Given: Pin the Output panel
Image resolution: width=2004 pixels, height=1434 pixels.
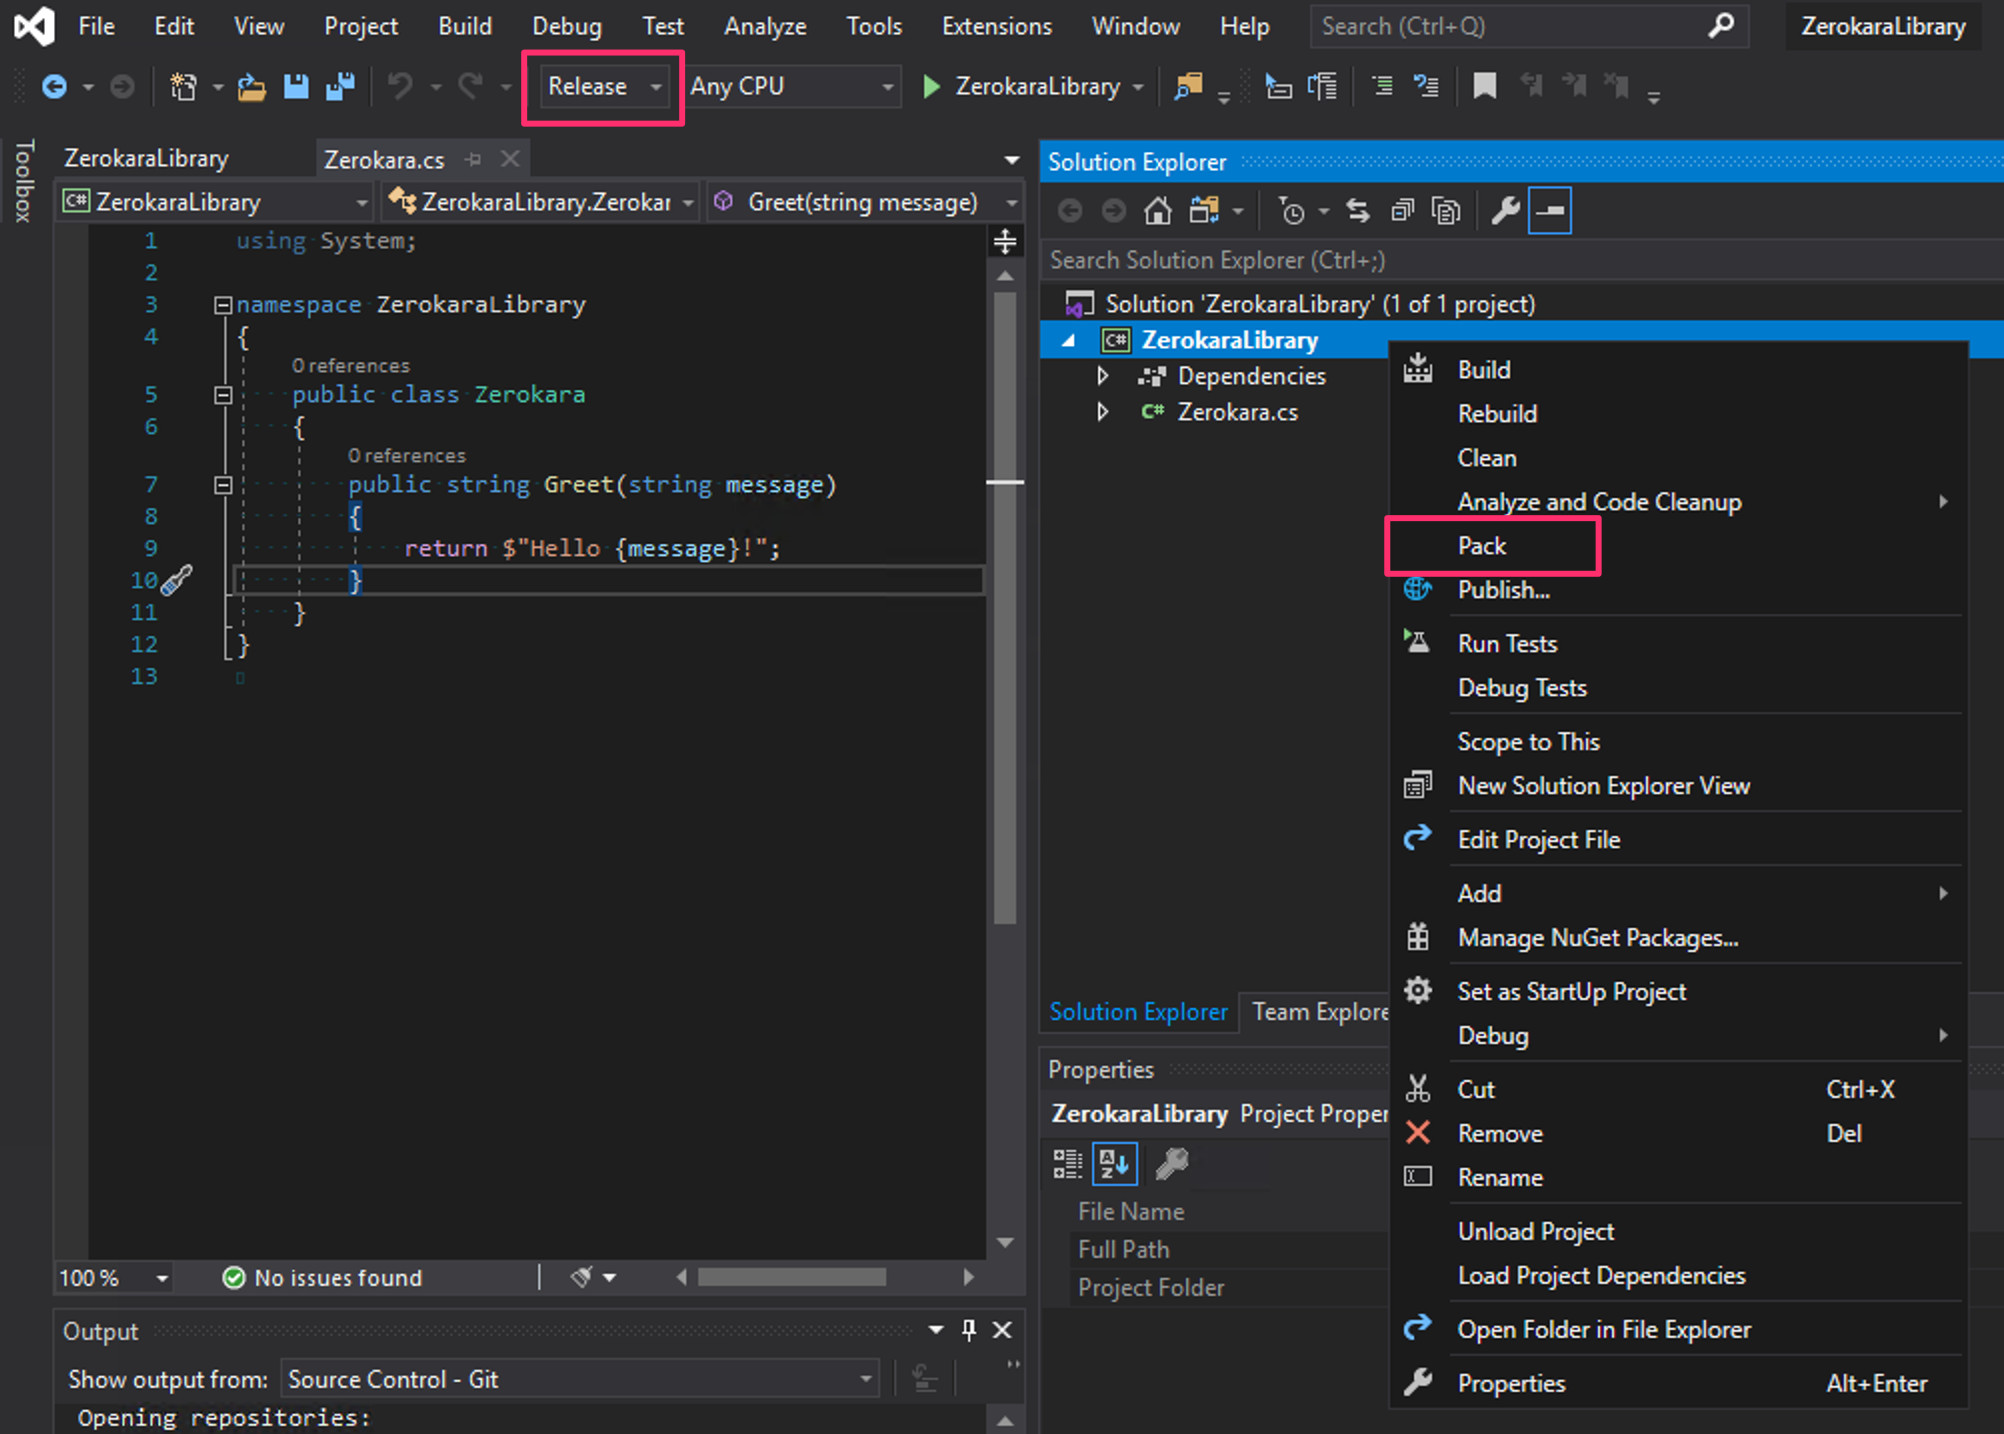Looking at the screenshot, I should coord(968,1330).
